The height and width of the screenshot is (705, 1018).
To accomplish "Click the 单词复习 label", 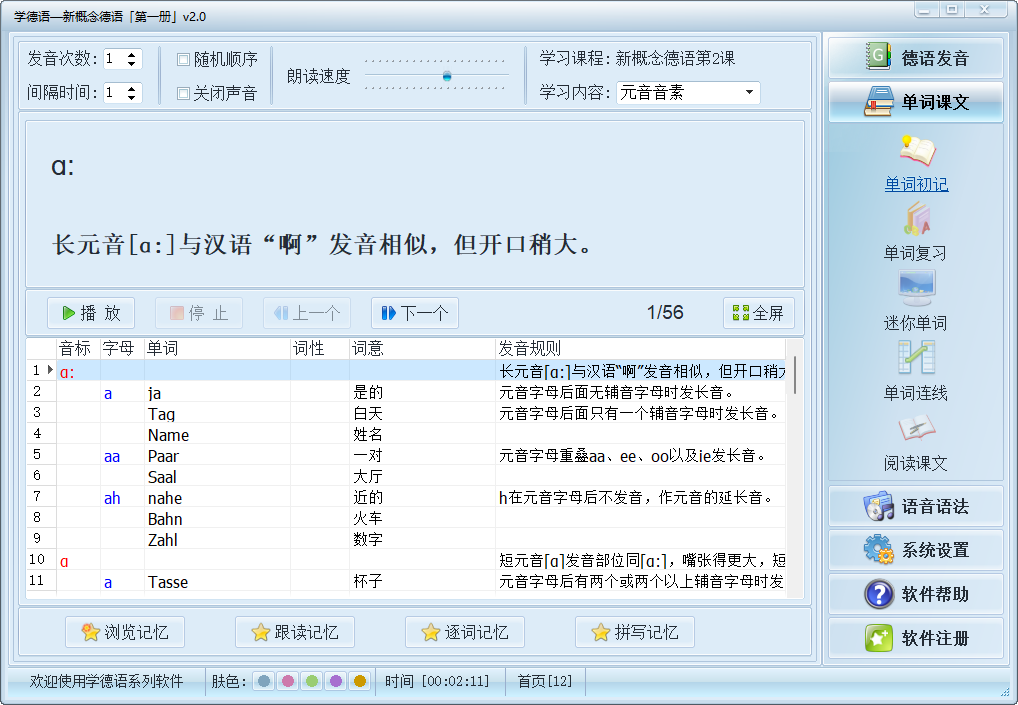I will click(915, 253).
